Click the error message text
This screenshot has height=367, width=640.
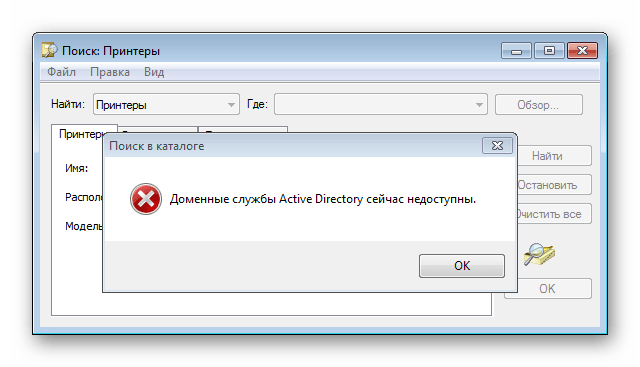(x=323, y=199)
